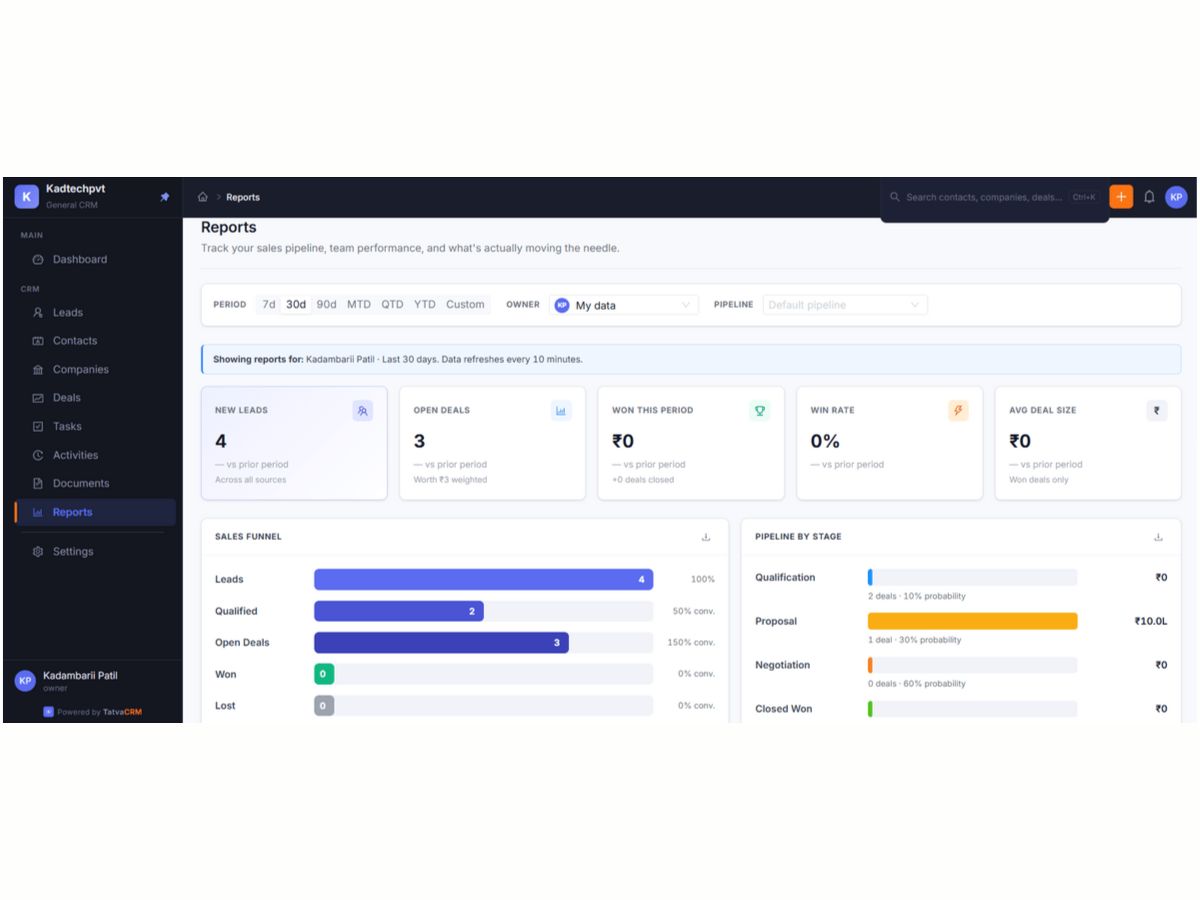
Task: Open the notifications bell
Action: tap(1149, 197)
